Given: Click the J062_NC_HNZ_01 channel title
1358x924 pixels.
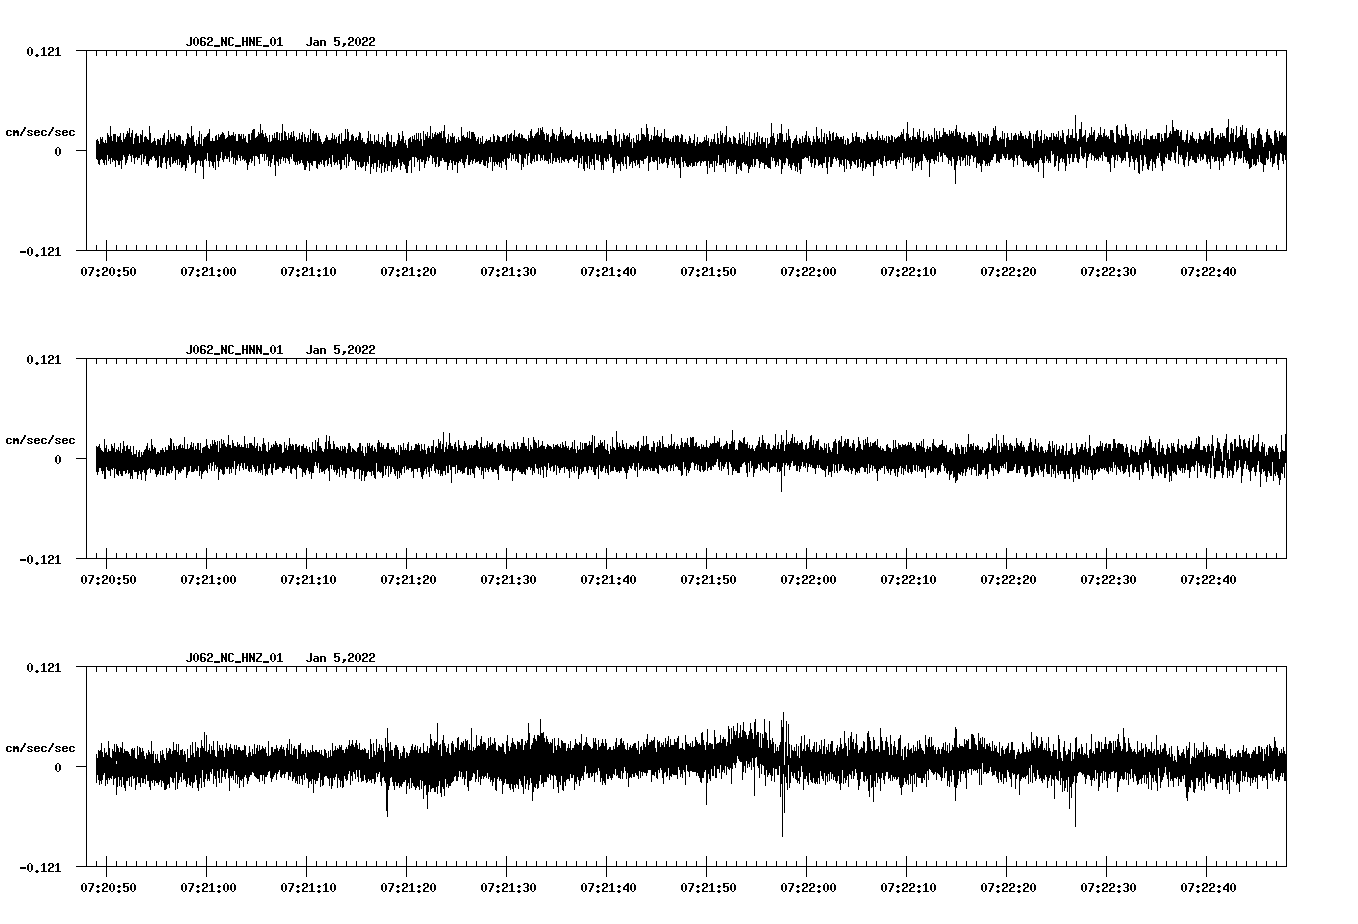Looking at the screenshot, I should click(x=234, y=658).
